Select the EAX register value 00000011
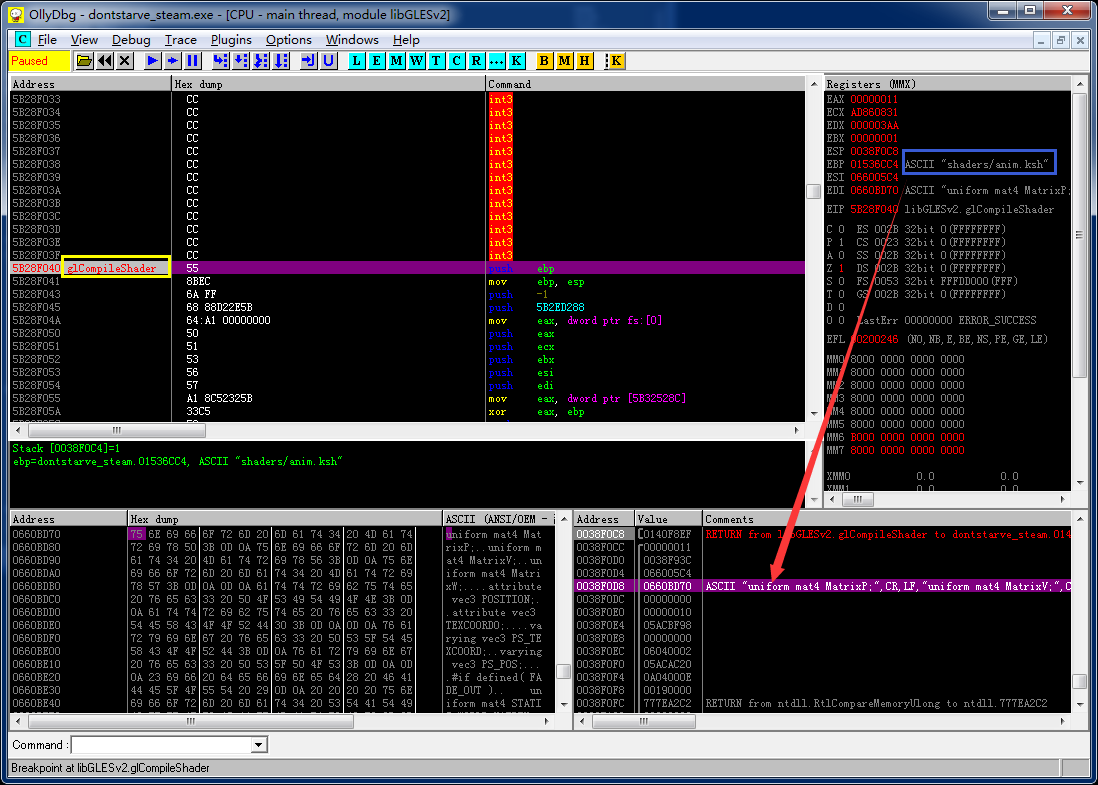1098x785 pixels. tap(873, 99)
